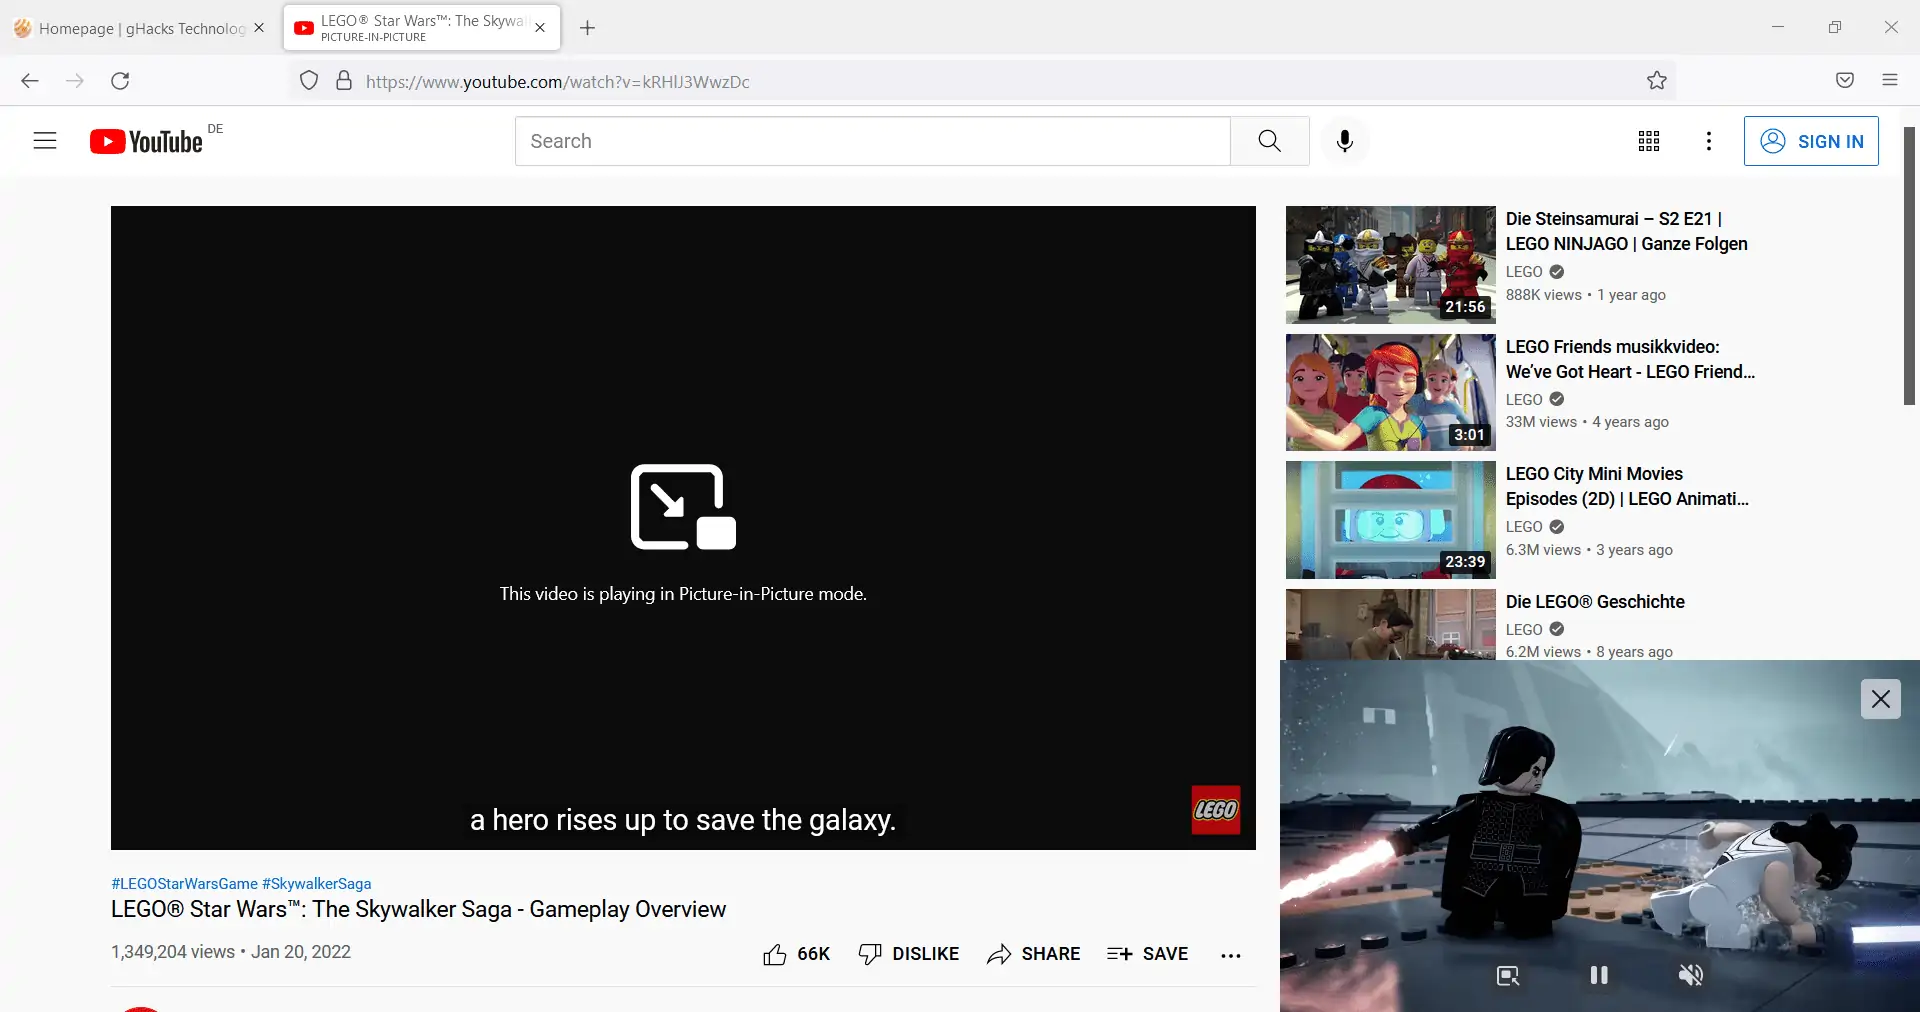Open LEGO City Mini Movies thumbnail
Viewport: 1920px width, 1012px height.
[1391, 520]
